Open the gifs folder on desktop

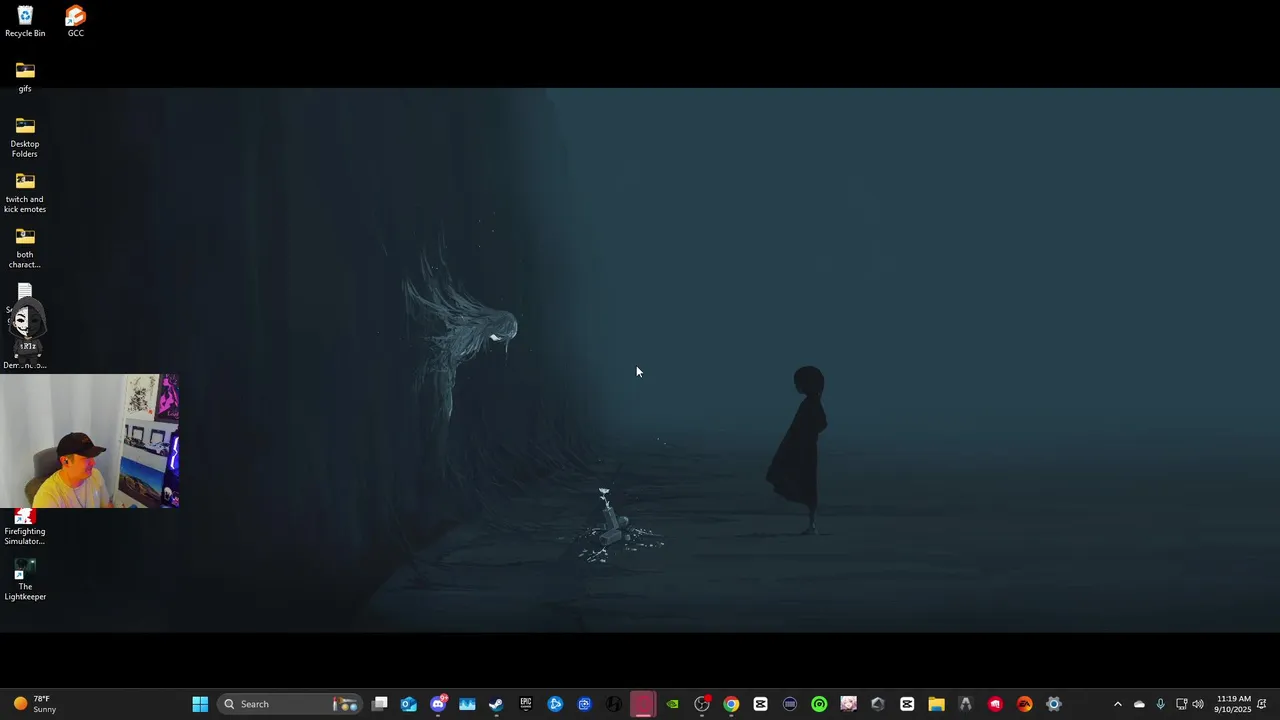click(x=25, y=77)
